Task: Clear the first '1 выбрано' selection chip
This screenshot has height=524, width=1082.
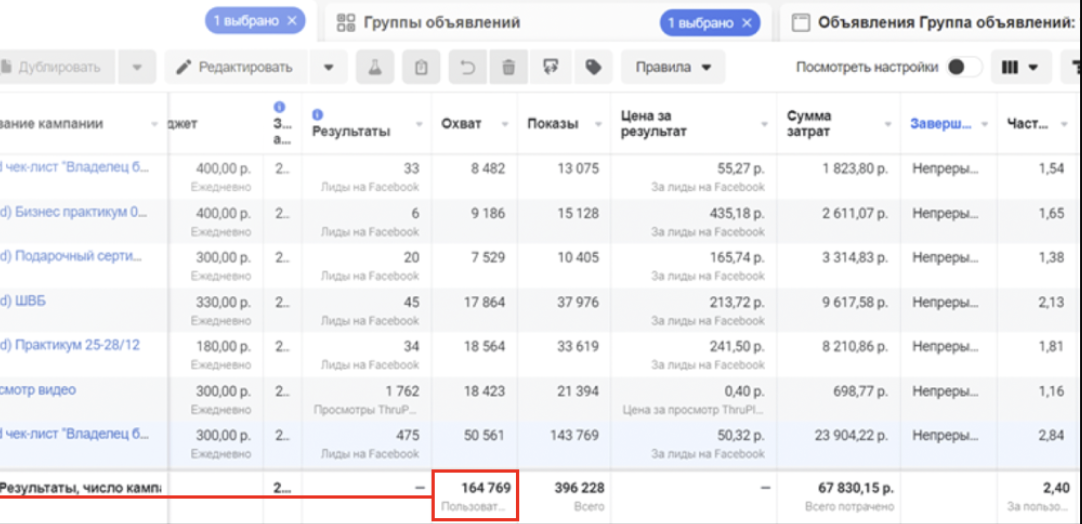Action: pos(292,21)
